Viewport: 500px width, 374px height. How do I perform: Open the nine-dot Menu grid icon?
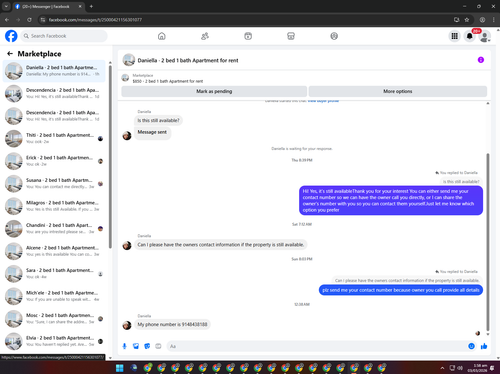pos(454,36)
